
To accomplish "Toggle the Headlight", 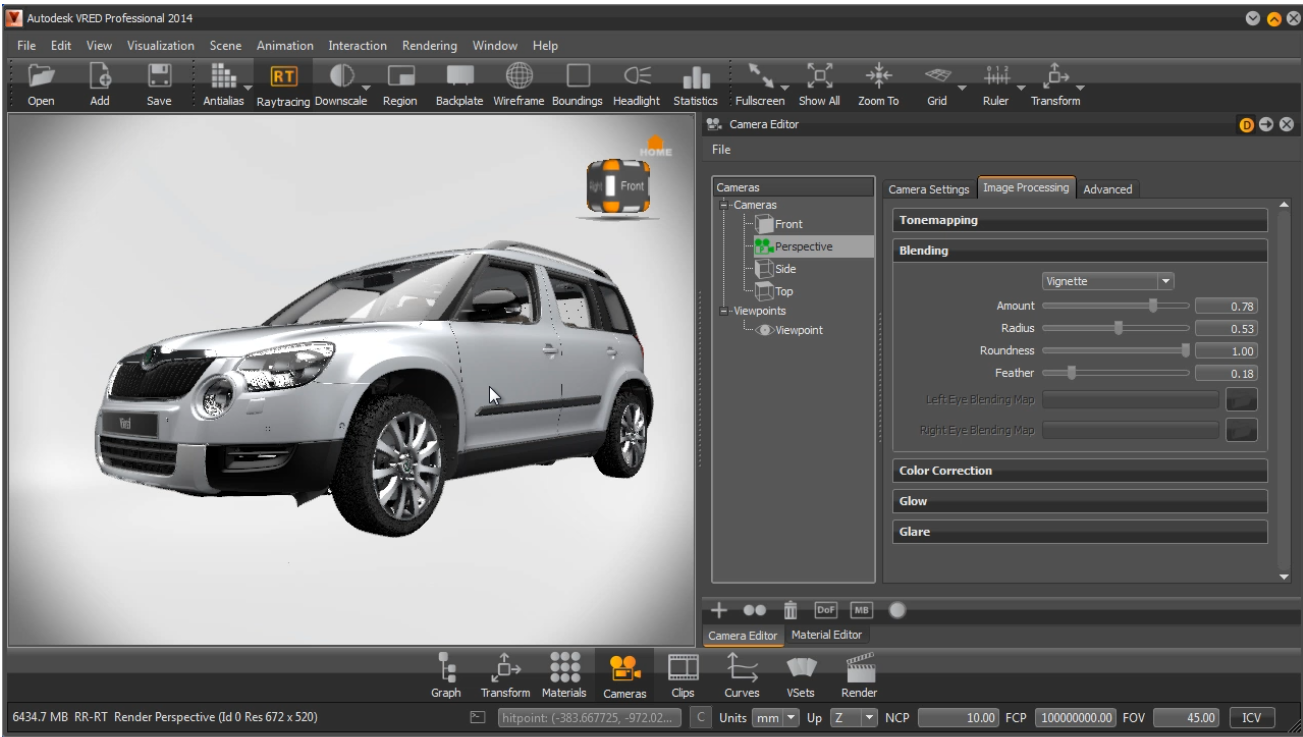I will (x=637, y=77).
